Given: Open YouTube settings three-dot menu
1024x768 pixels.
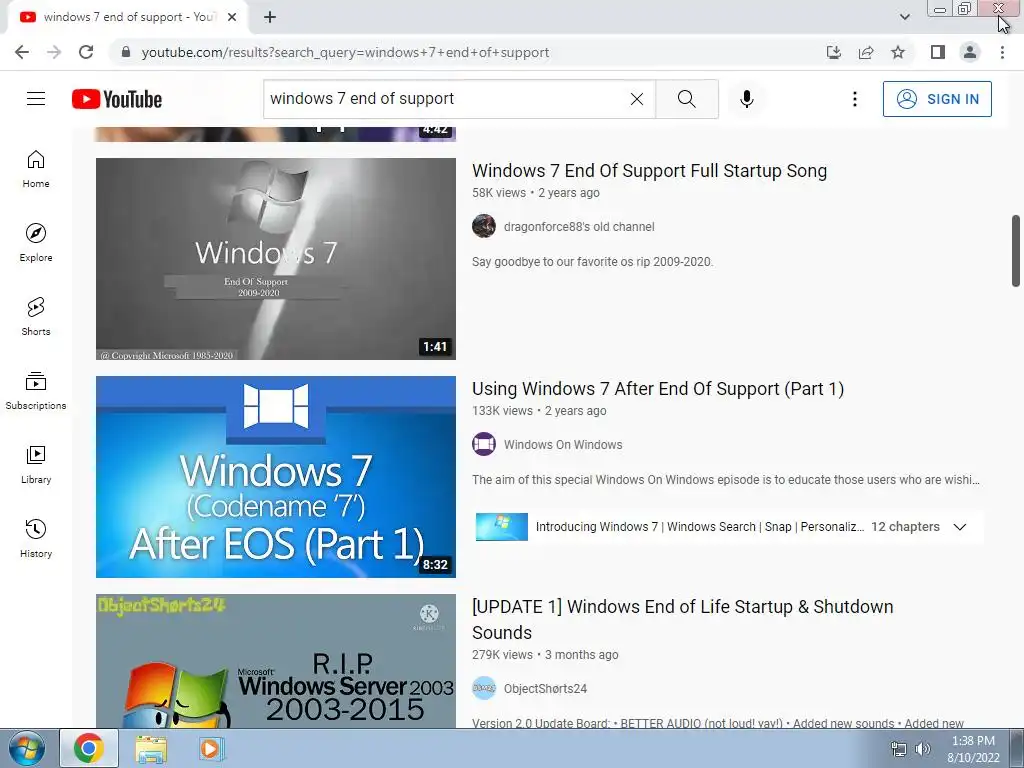Looking at the screenshot, I should [854, 99].
